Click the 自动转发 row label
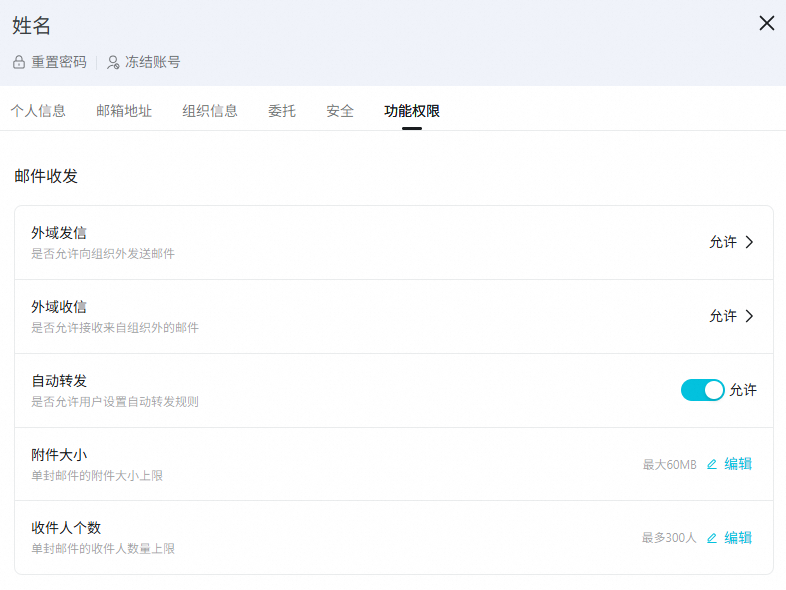The image size is (786, 590). click(59, 381)
